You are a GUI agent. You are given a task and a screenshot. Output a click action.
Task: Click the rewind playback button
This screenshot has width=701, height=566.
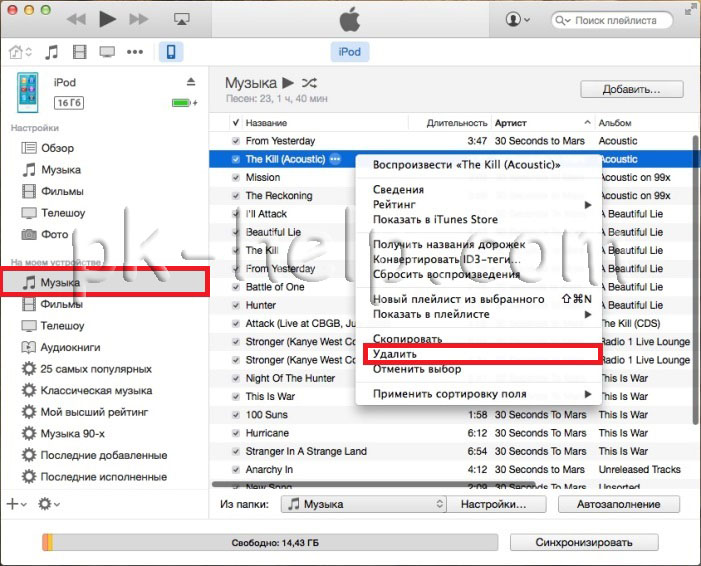click(x=76, y=19)
